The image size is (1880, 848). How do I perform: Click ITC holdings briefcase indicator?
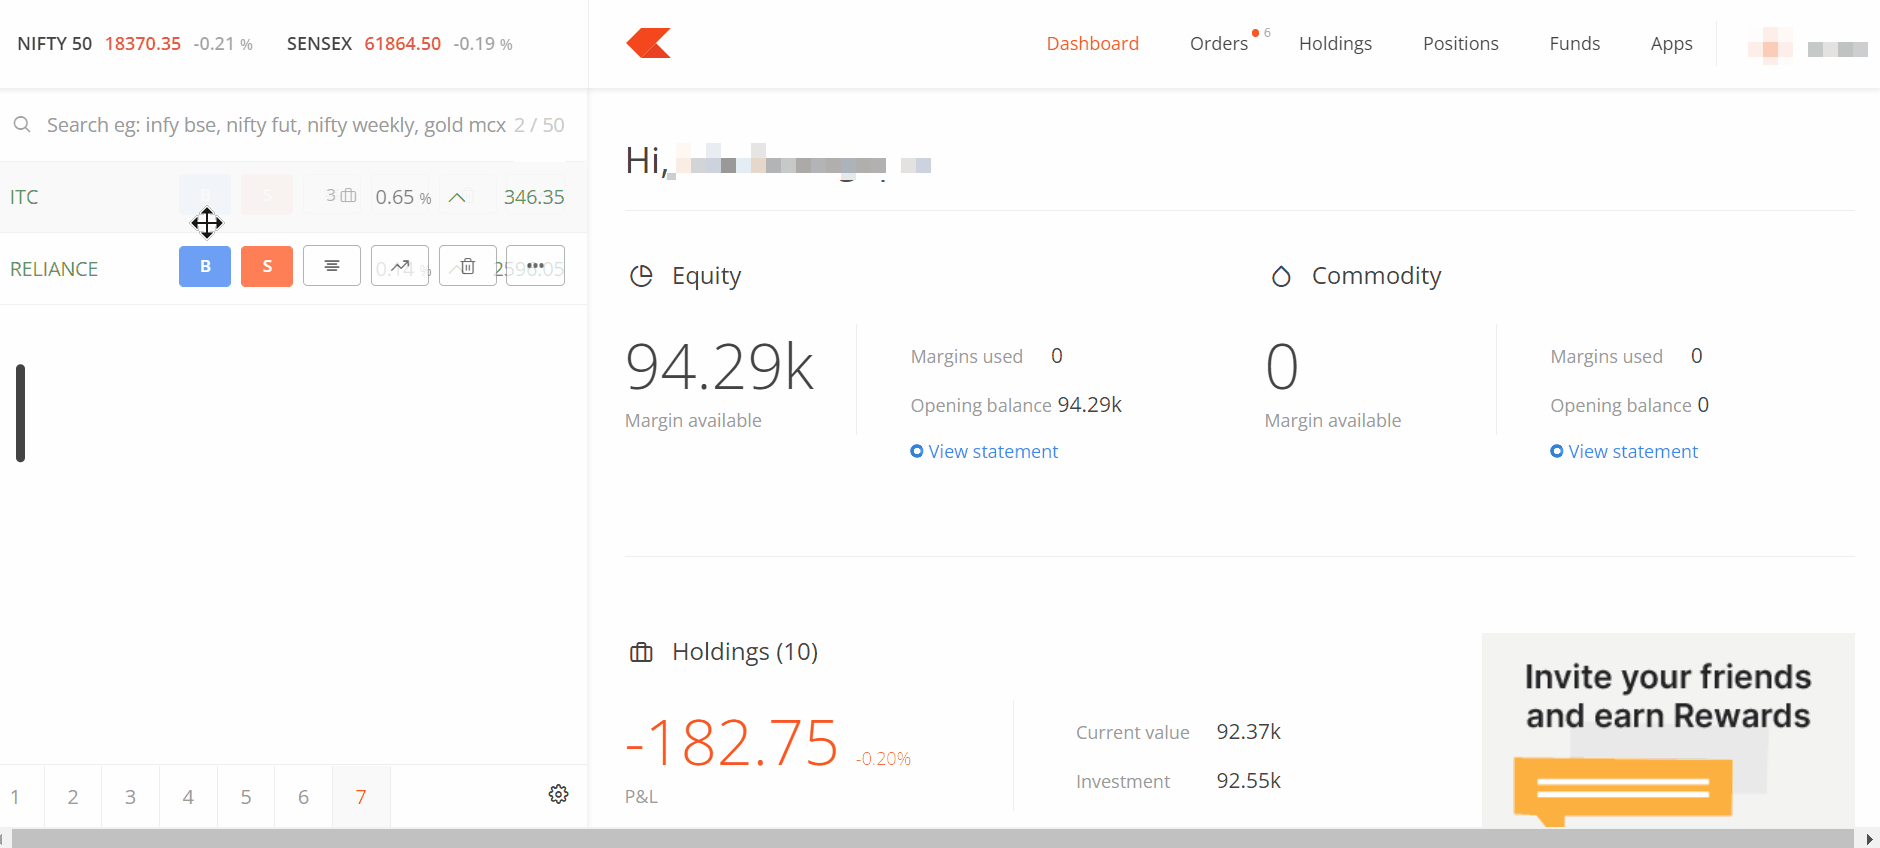pos(348,196)
